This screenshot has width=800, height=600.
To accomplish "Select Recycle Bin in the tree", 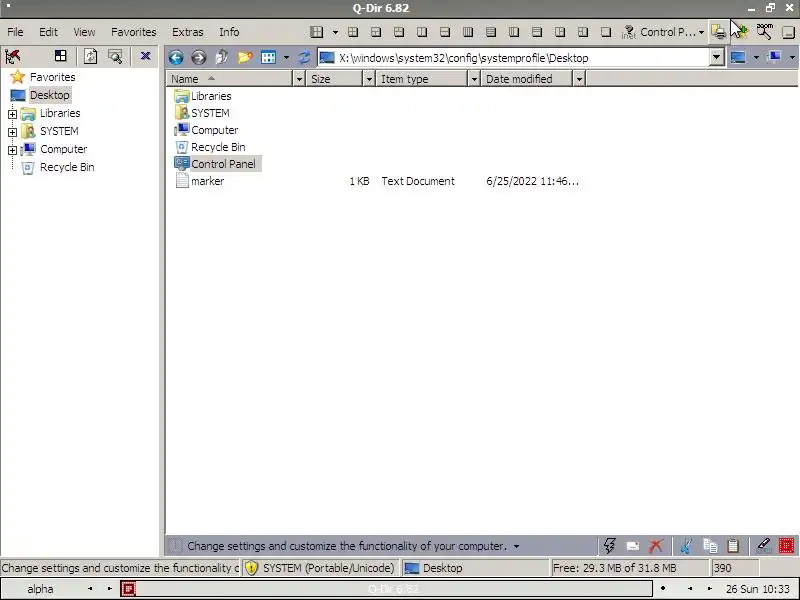I will point(67,167).
